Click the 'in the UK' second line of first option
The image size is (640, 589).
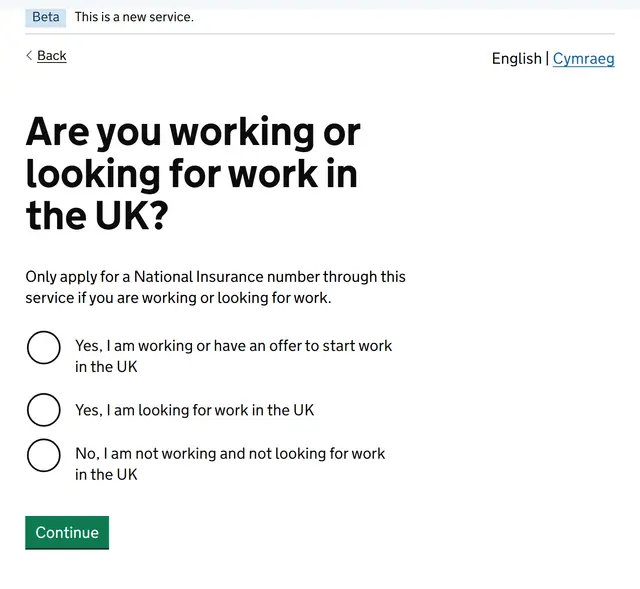(106, 367)
